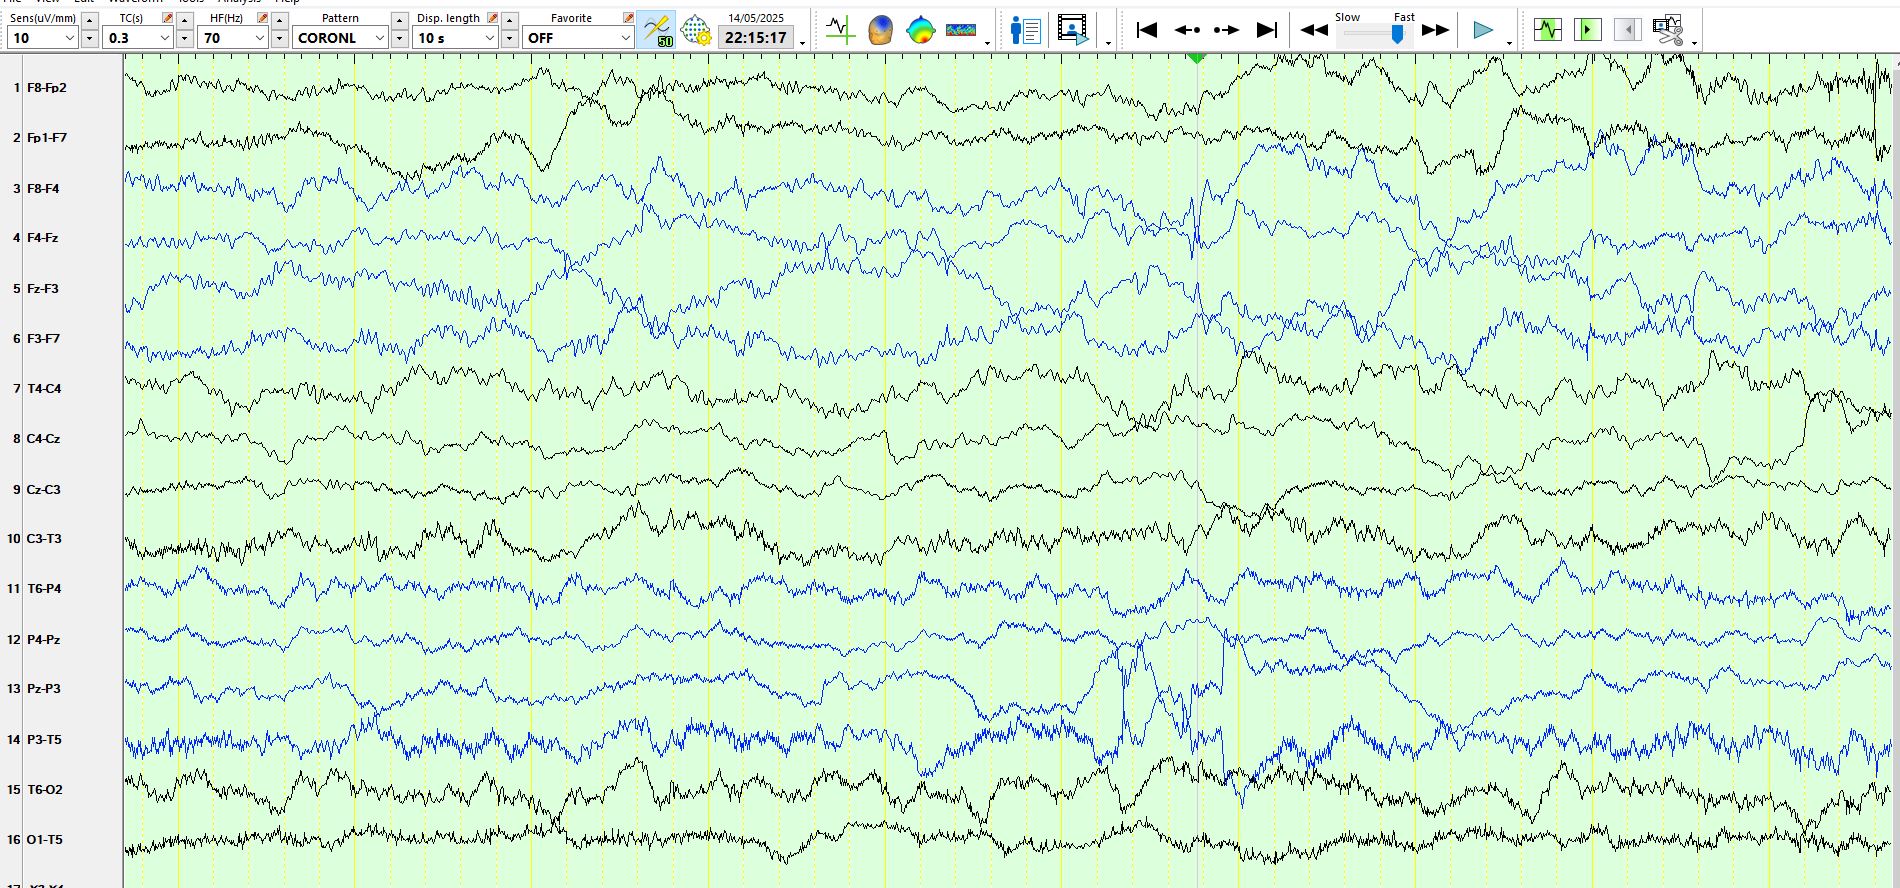Select the waveform cursor measurement tool
Screen dimensions: 1900x888
click(840, 30)
